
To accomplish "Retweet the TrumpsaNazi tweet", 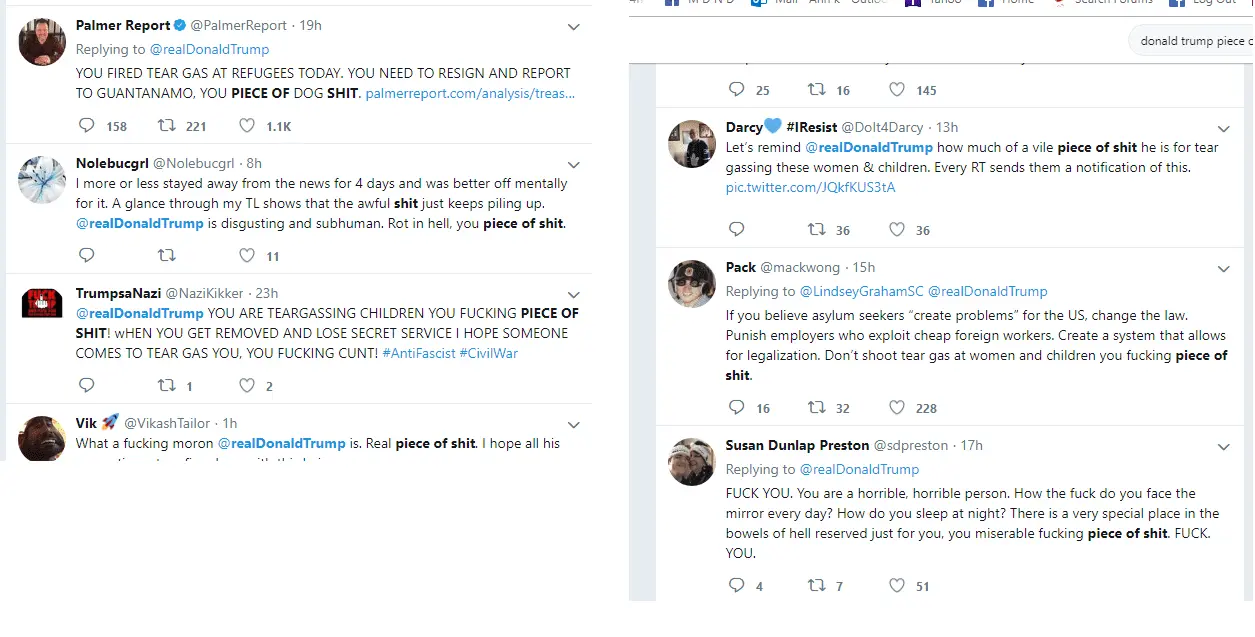I will tap(167, 385).
